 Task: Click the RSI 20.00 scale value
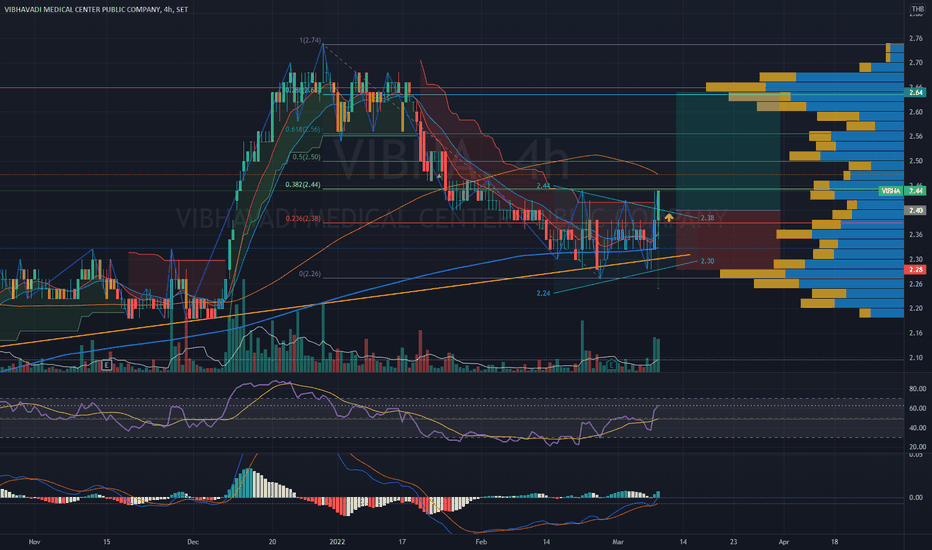click(917, 447)
